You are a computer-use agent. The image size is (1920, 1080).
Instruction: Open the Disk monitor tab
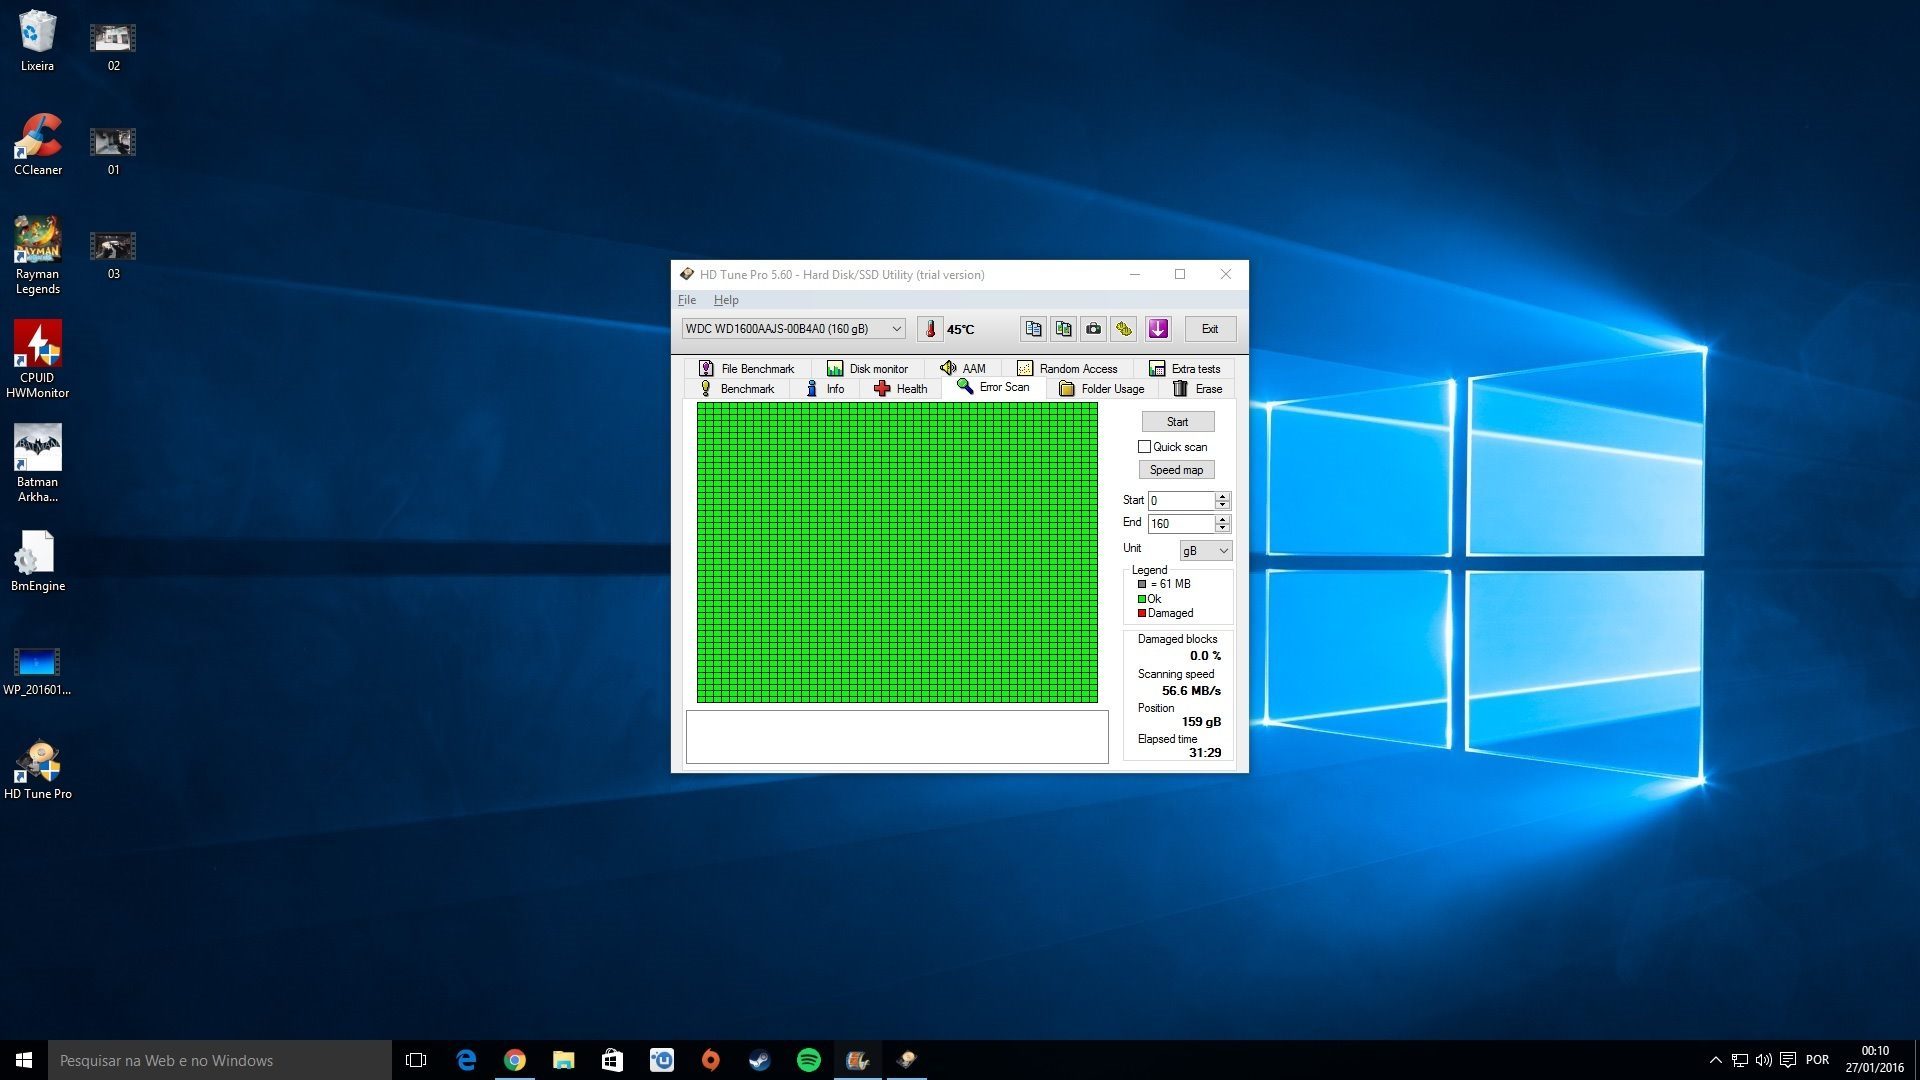(x=866, y=368)
